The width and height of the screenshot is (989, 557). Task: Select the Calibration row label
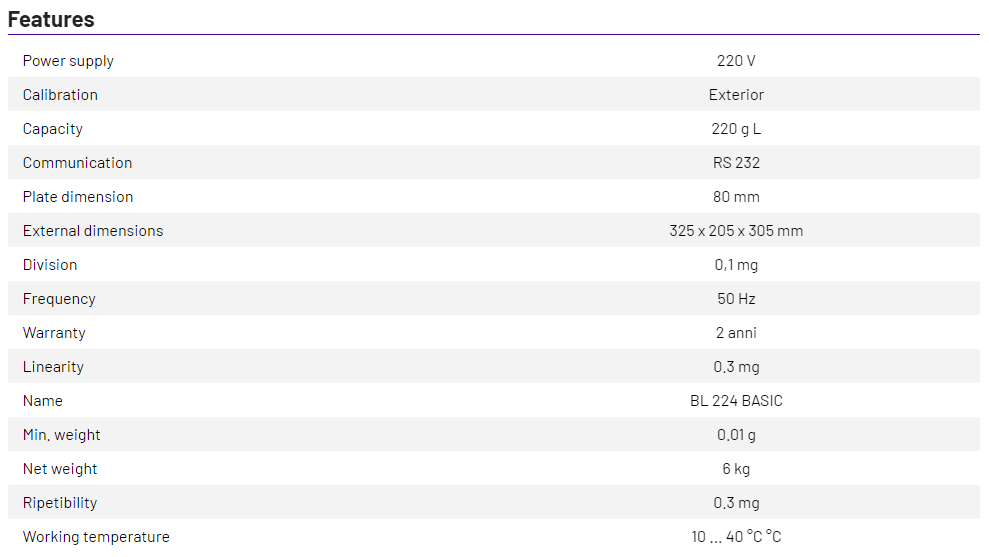60,95
